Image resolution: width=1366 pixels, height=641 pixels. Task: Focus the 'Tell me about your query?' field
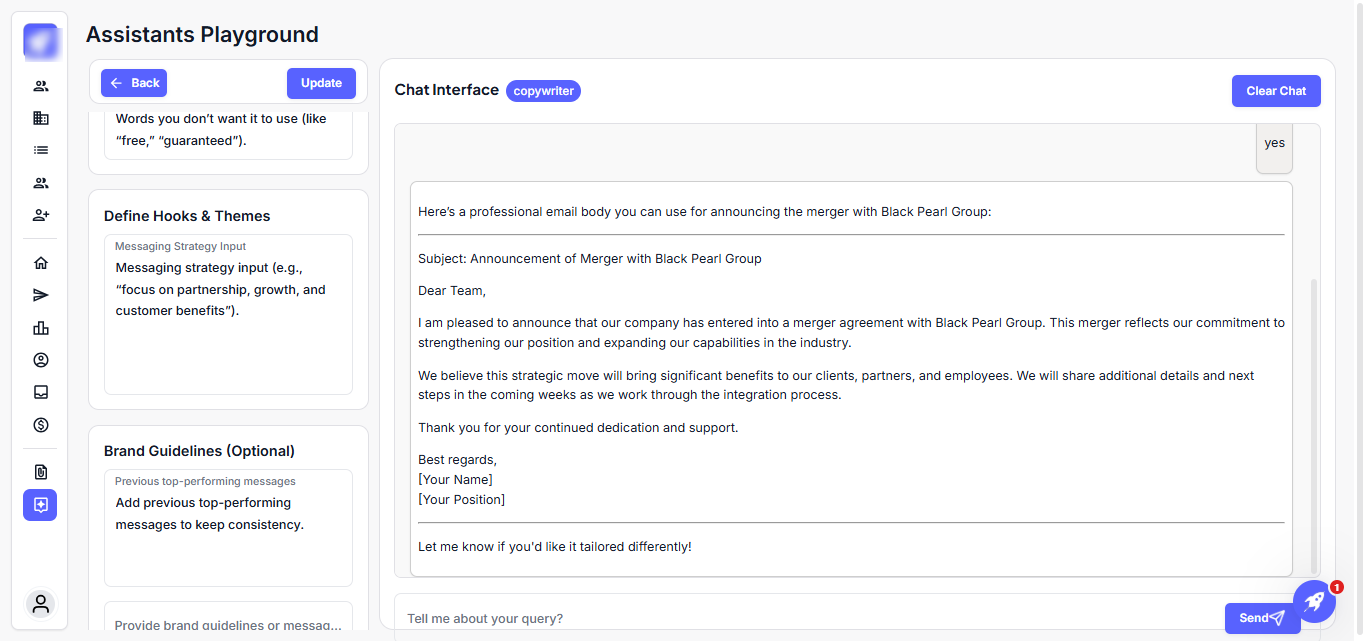(x=800, y=618)
